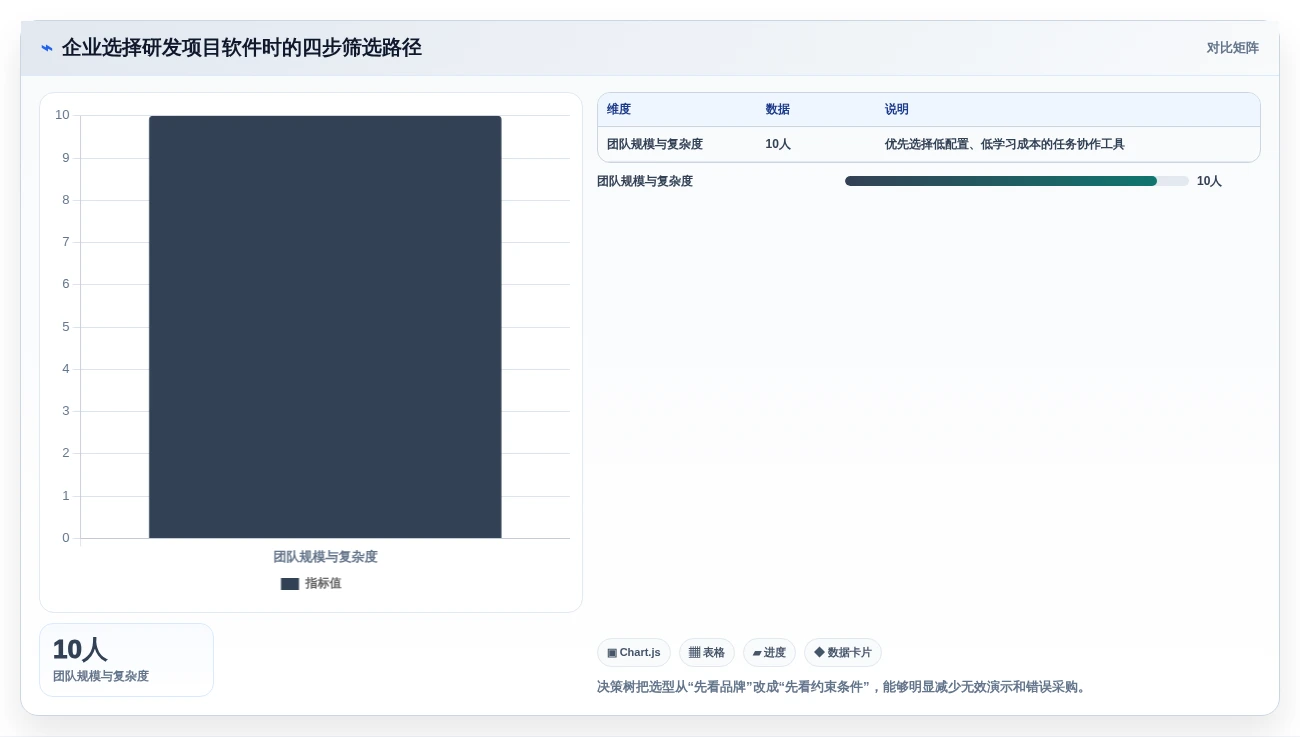Click the 数据卡片 tag chip

[843, 653]
